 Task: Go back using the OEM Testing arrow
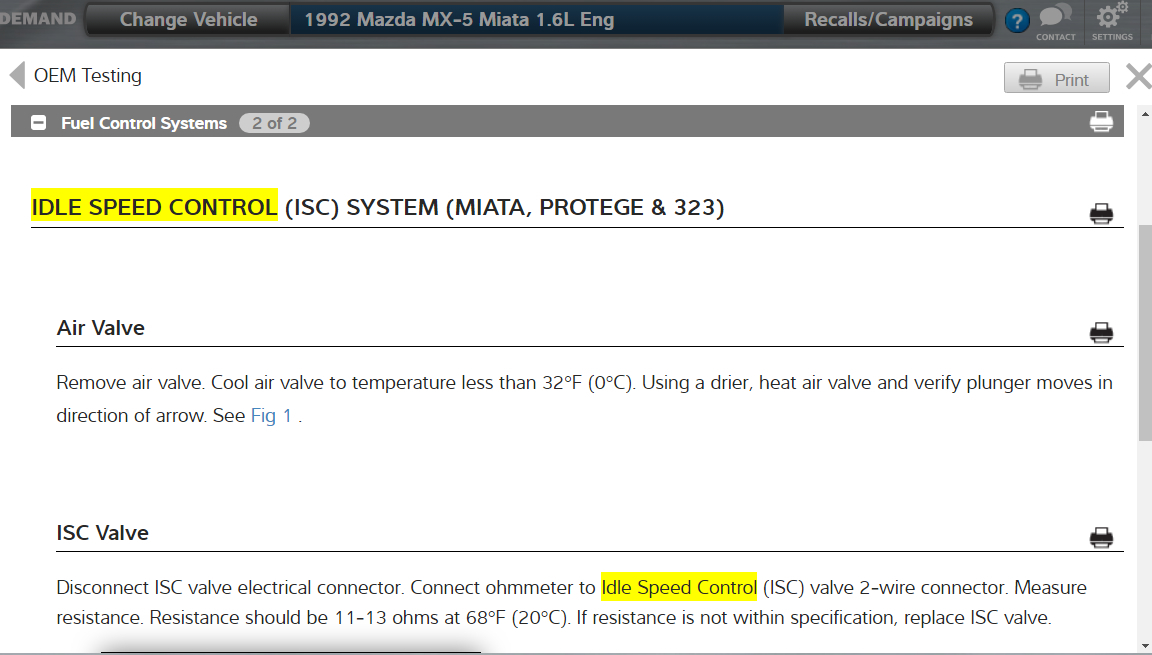17,76
